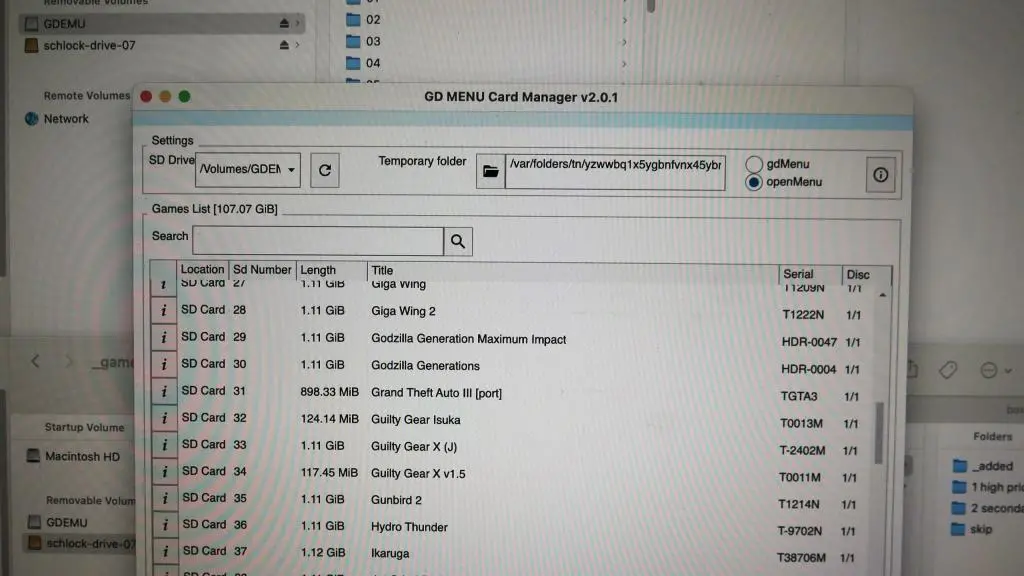
Task: Refresh the SD drive list
Action: tap(325, 170)
